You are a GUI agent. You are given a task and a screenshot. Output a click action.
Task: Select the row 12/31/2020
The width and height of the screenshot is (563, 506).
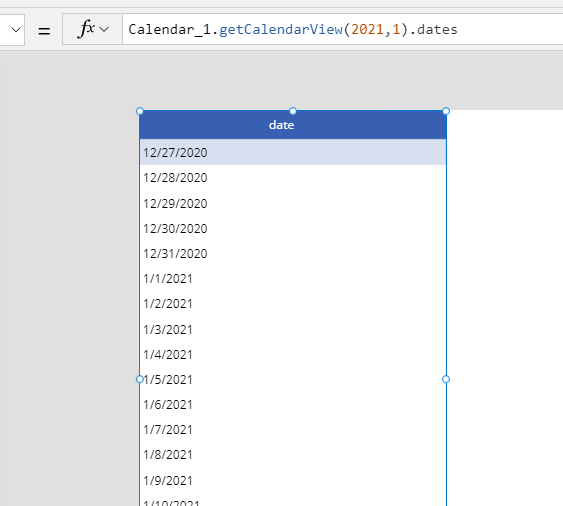[293, 254]
